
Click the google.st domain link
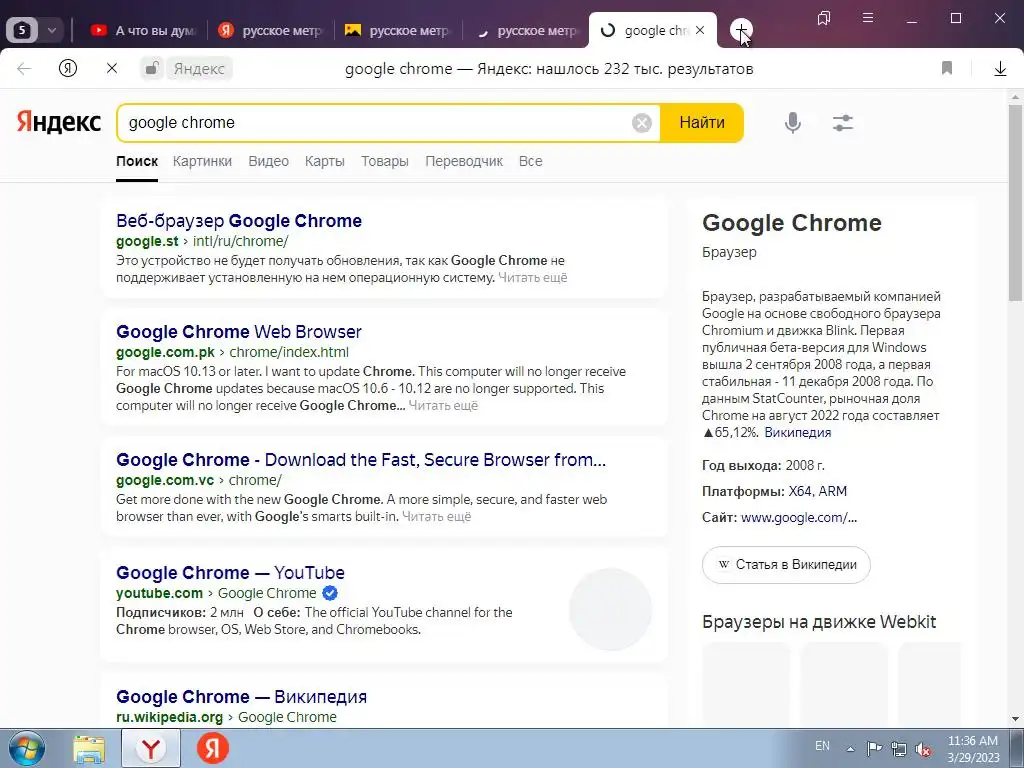point(147,241)
